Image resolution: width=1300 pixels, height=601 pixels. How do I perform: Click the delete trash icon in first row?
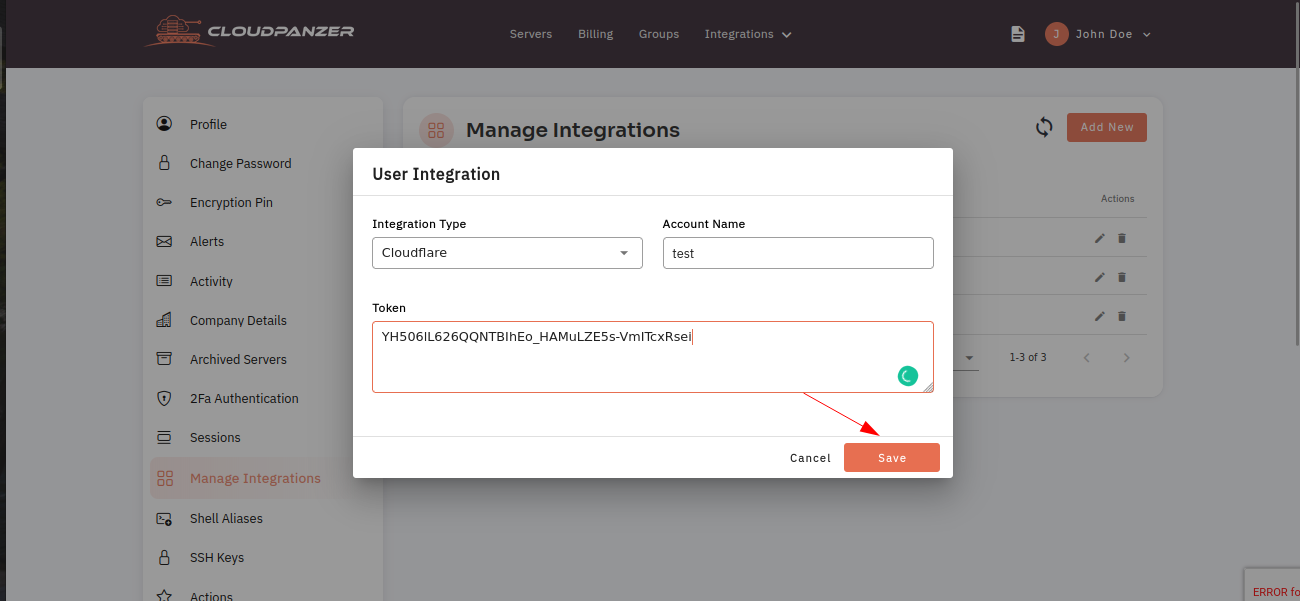pyautogui.click(x=1121, y=238)
